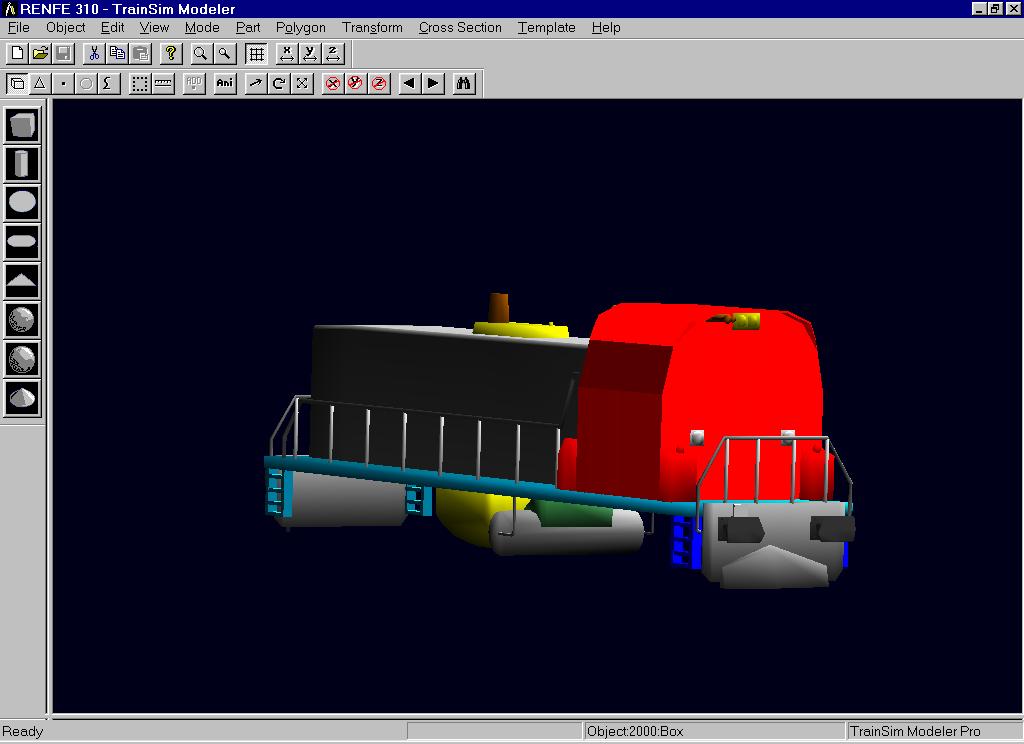Image resolution: width=1024 pixels, height=744 pixels.
Task: Open the Template menu
Action: point(546,27)
